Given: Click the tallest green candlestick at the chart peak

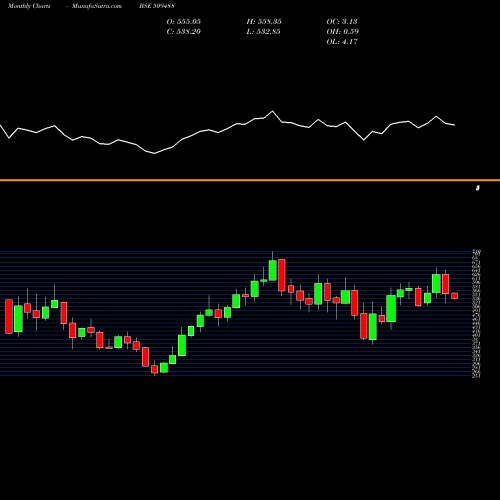Looking at the screenshot, I should (273, 270).
